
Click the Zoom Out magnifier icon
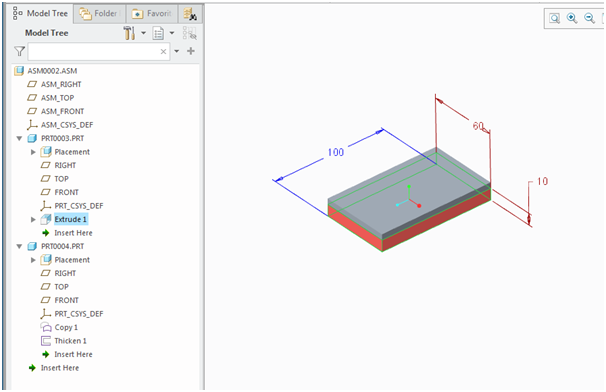589,18
